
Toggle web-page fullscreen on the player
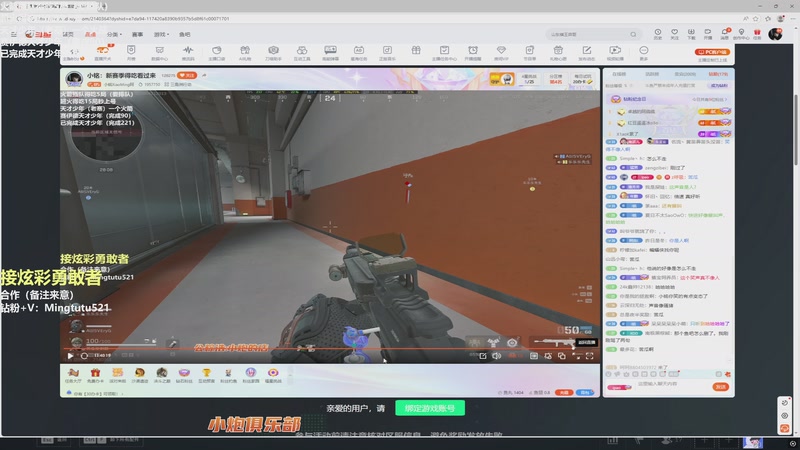click(577, 356)
